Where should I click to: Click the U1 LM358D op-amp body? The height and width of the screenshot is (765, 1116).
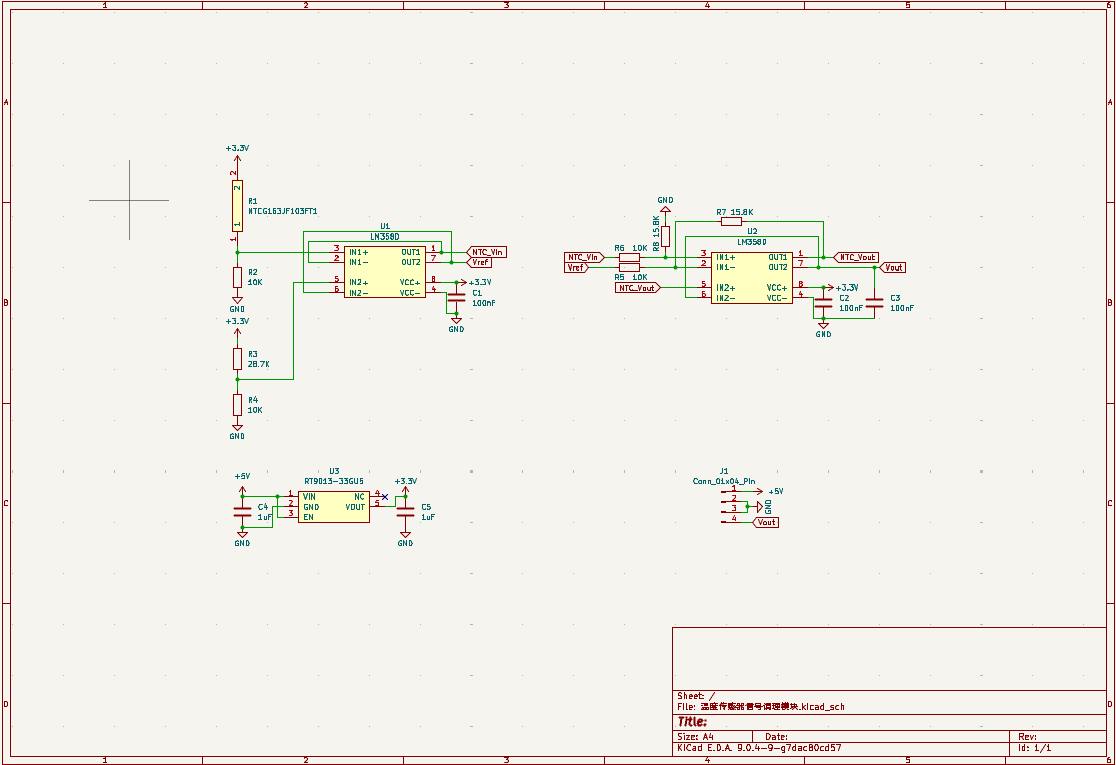pyautogui.click(x=385, y=273)
